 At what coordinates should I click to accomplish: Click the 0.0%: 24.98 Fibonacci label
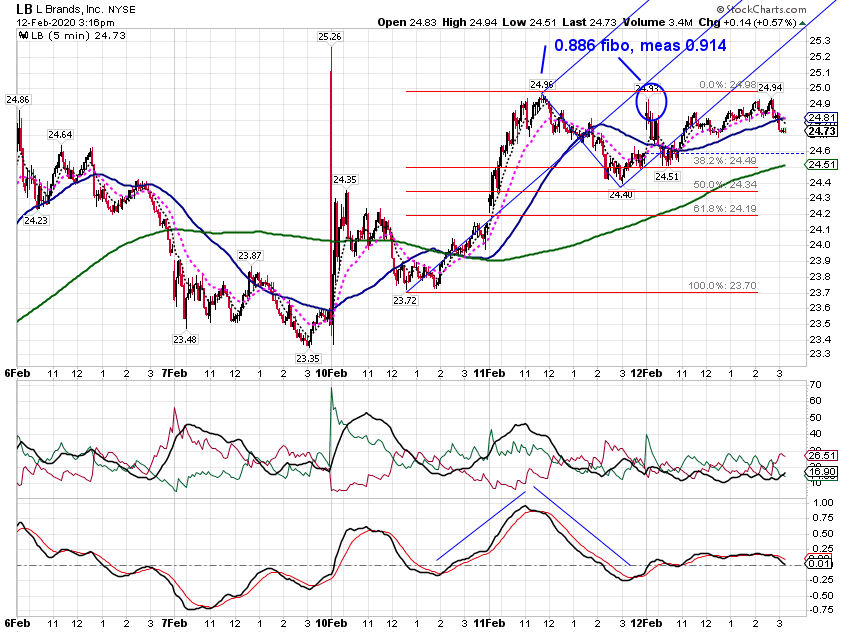727,85
